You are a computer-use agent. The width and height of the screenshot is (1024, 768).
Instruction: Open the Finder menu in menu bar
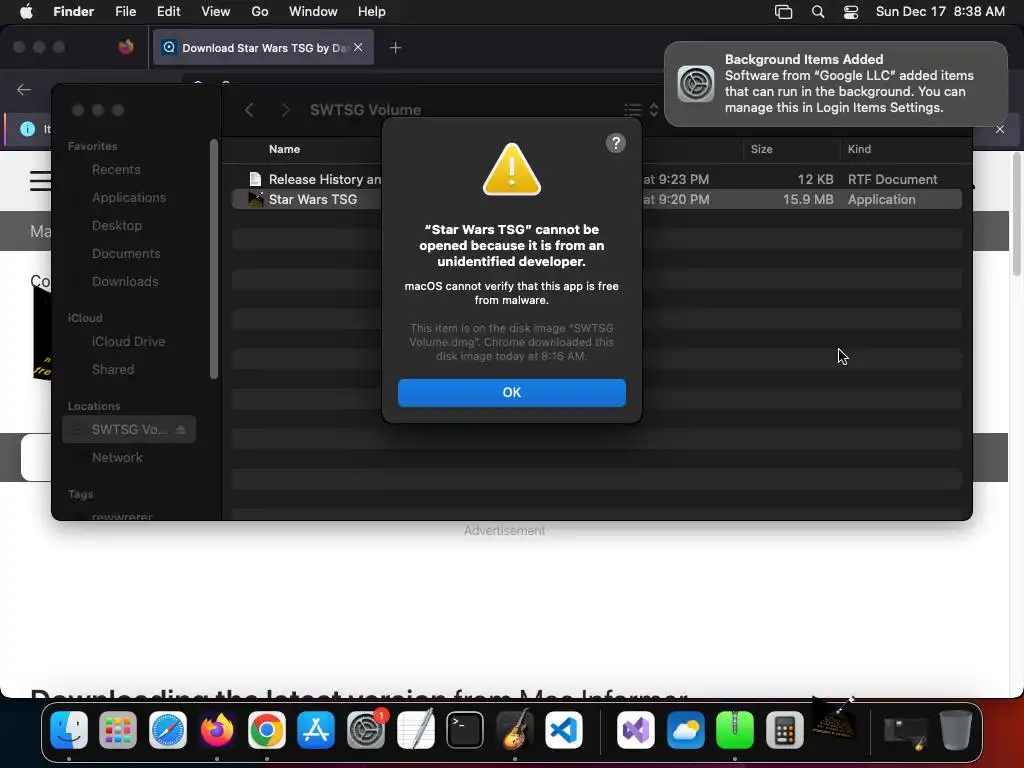73,12
